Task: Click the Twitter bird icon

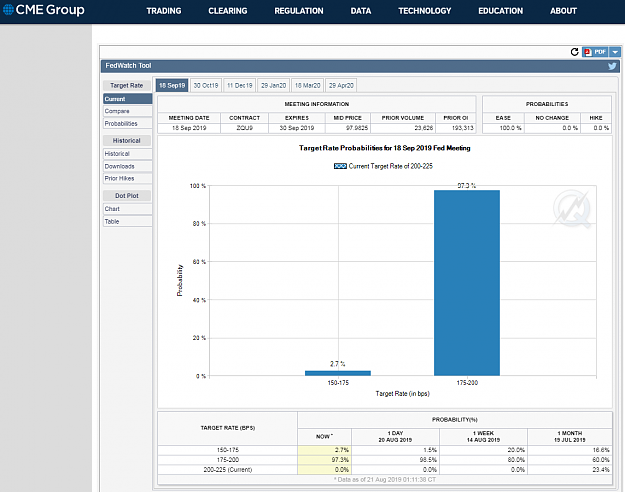Action: pos(612,66)
